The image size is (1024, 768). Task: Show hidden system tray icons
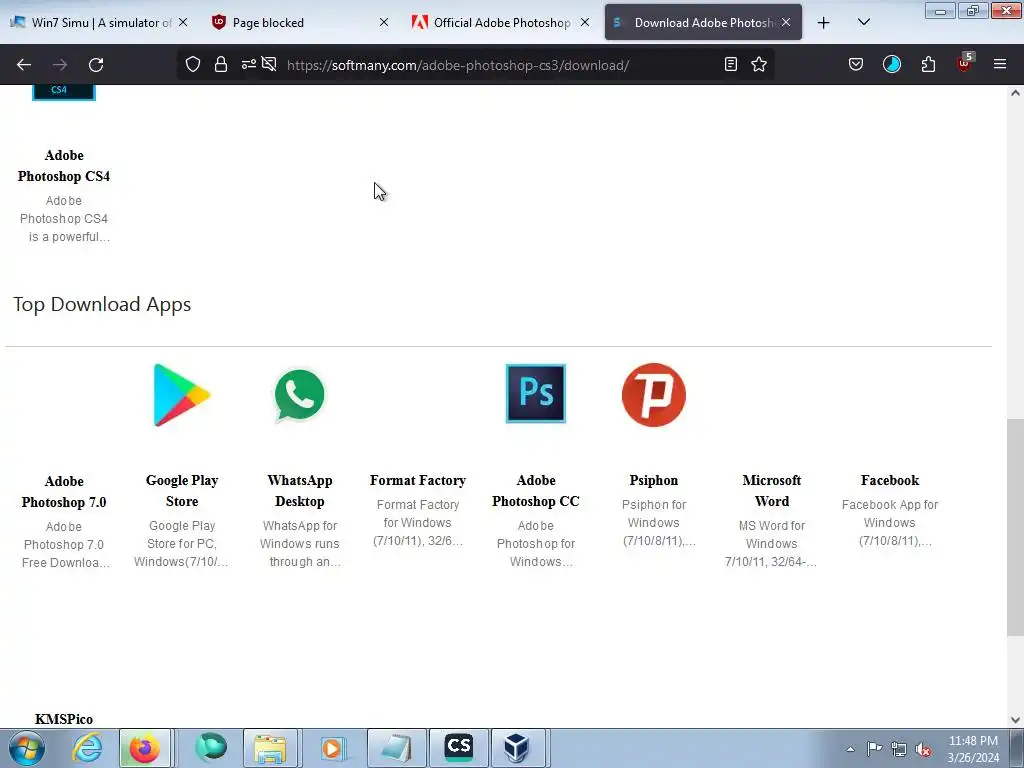[850, 749]
